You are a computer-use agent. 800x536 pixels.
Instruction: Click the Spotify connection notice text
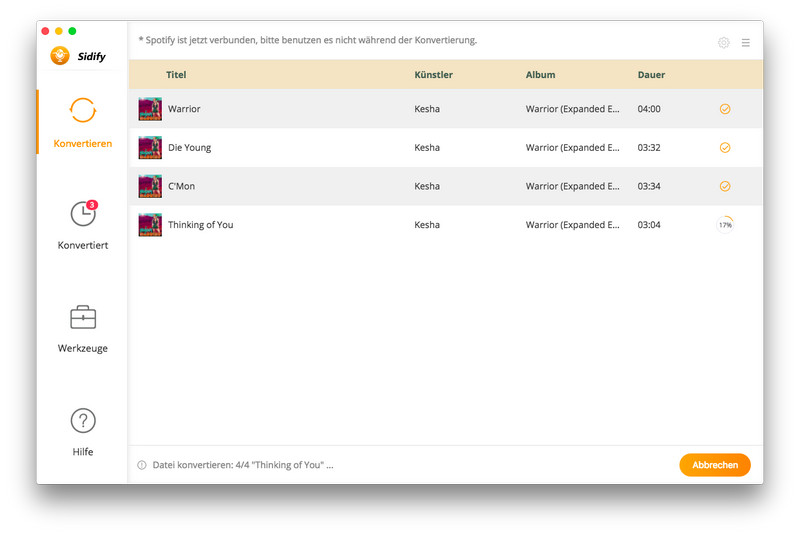(x=308, y=40)
